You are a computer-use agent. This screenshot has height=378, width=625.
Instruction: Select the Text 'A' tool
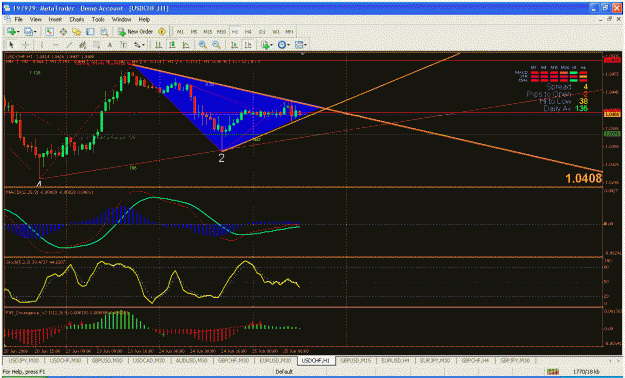tap(110, 45)
